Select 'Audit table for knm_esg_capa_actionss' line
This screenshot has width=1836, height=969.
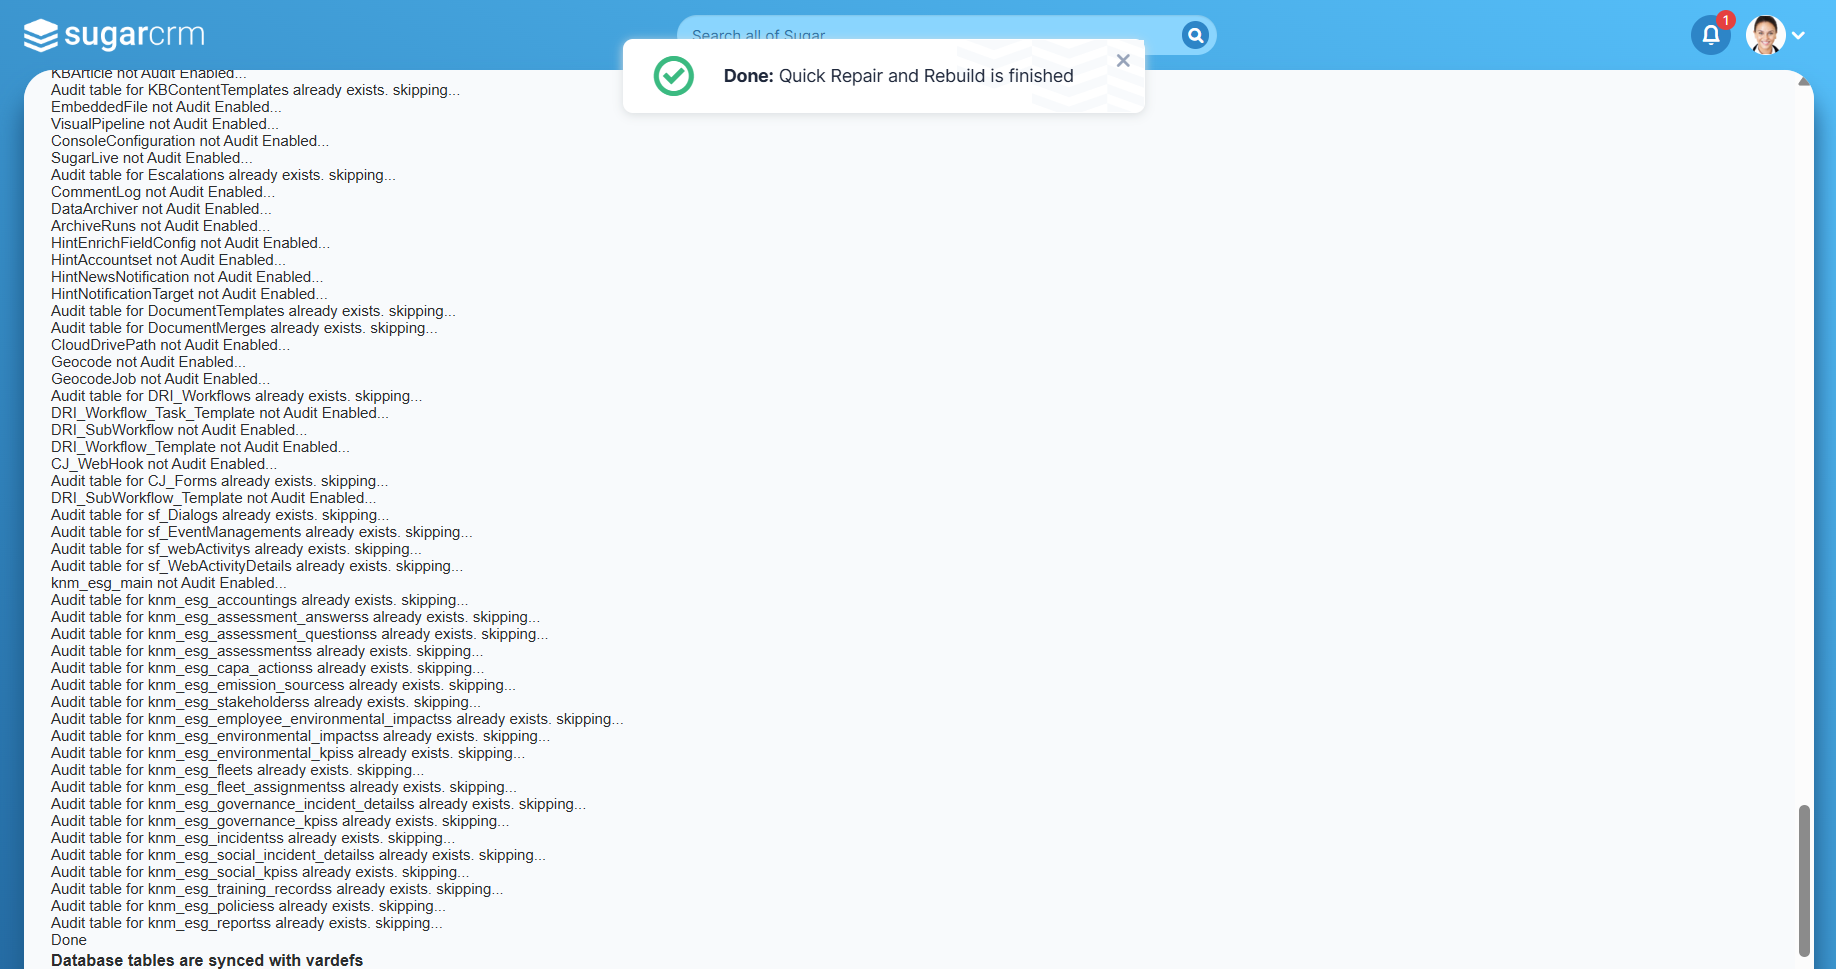[268, 668]
